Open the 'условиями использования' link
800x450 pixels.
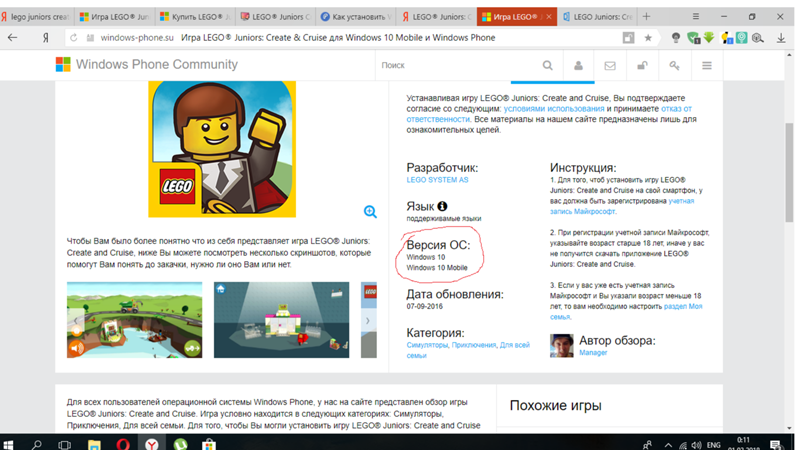[554, 109]
